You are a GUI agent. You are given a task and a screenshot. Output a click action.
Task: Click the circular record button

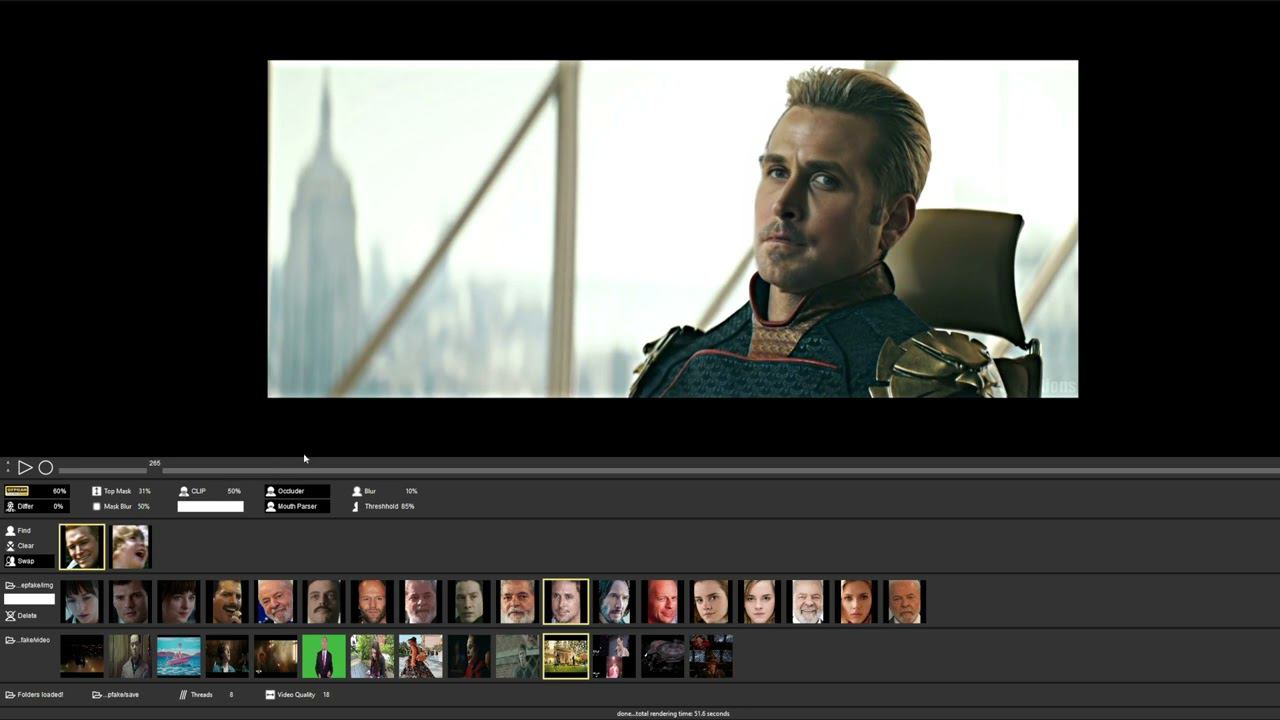point(45,468)
